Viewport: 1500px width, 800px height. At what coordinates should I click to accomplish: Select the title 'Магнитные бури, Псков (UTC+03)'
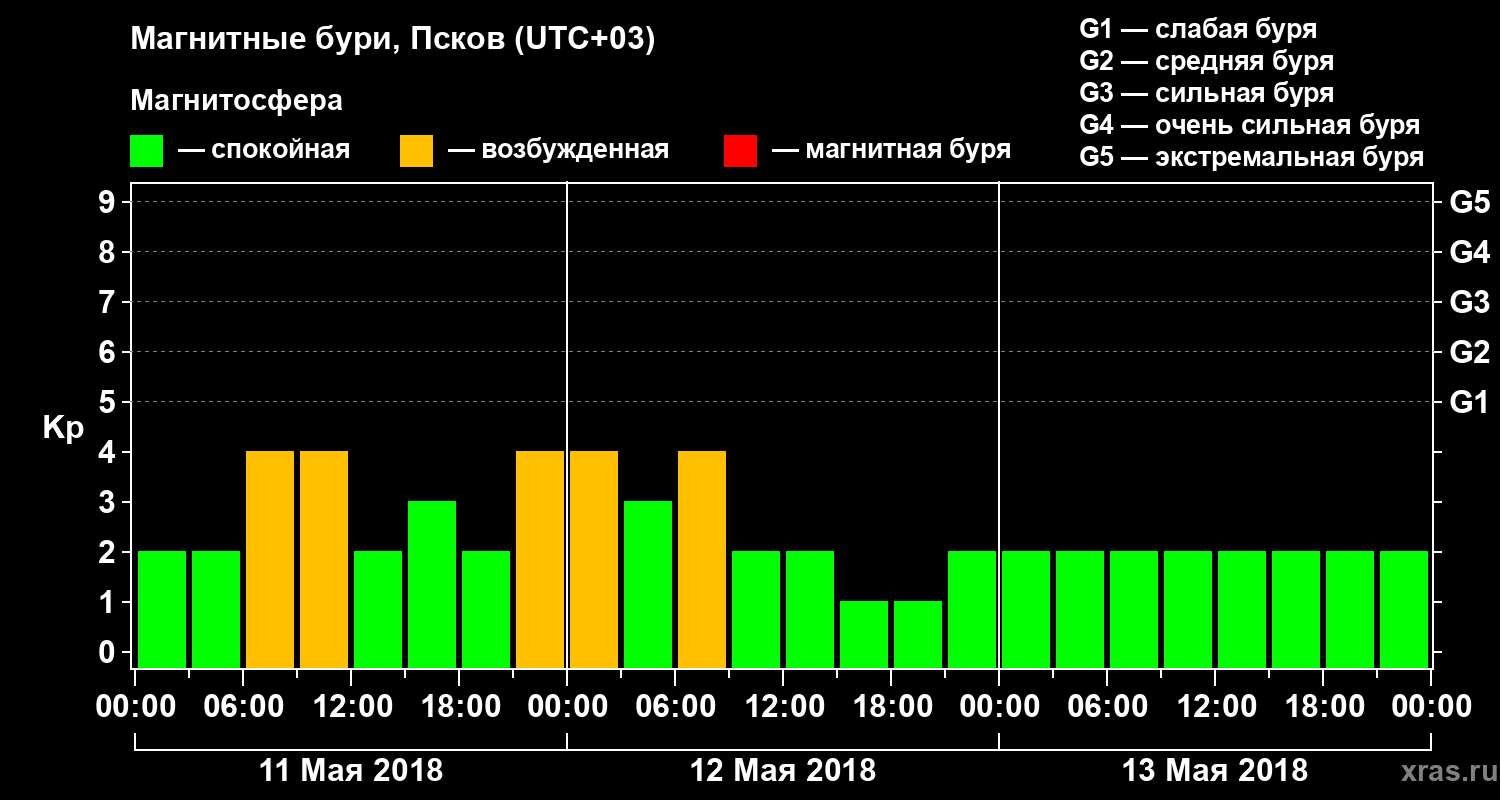(x=393, y=40)
